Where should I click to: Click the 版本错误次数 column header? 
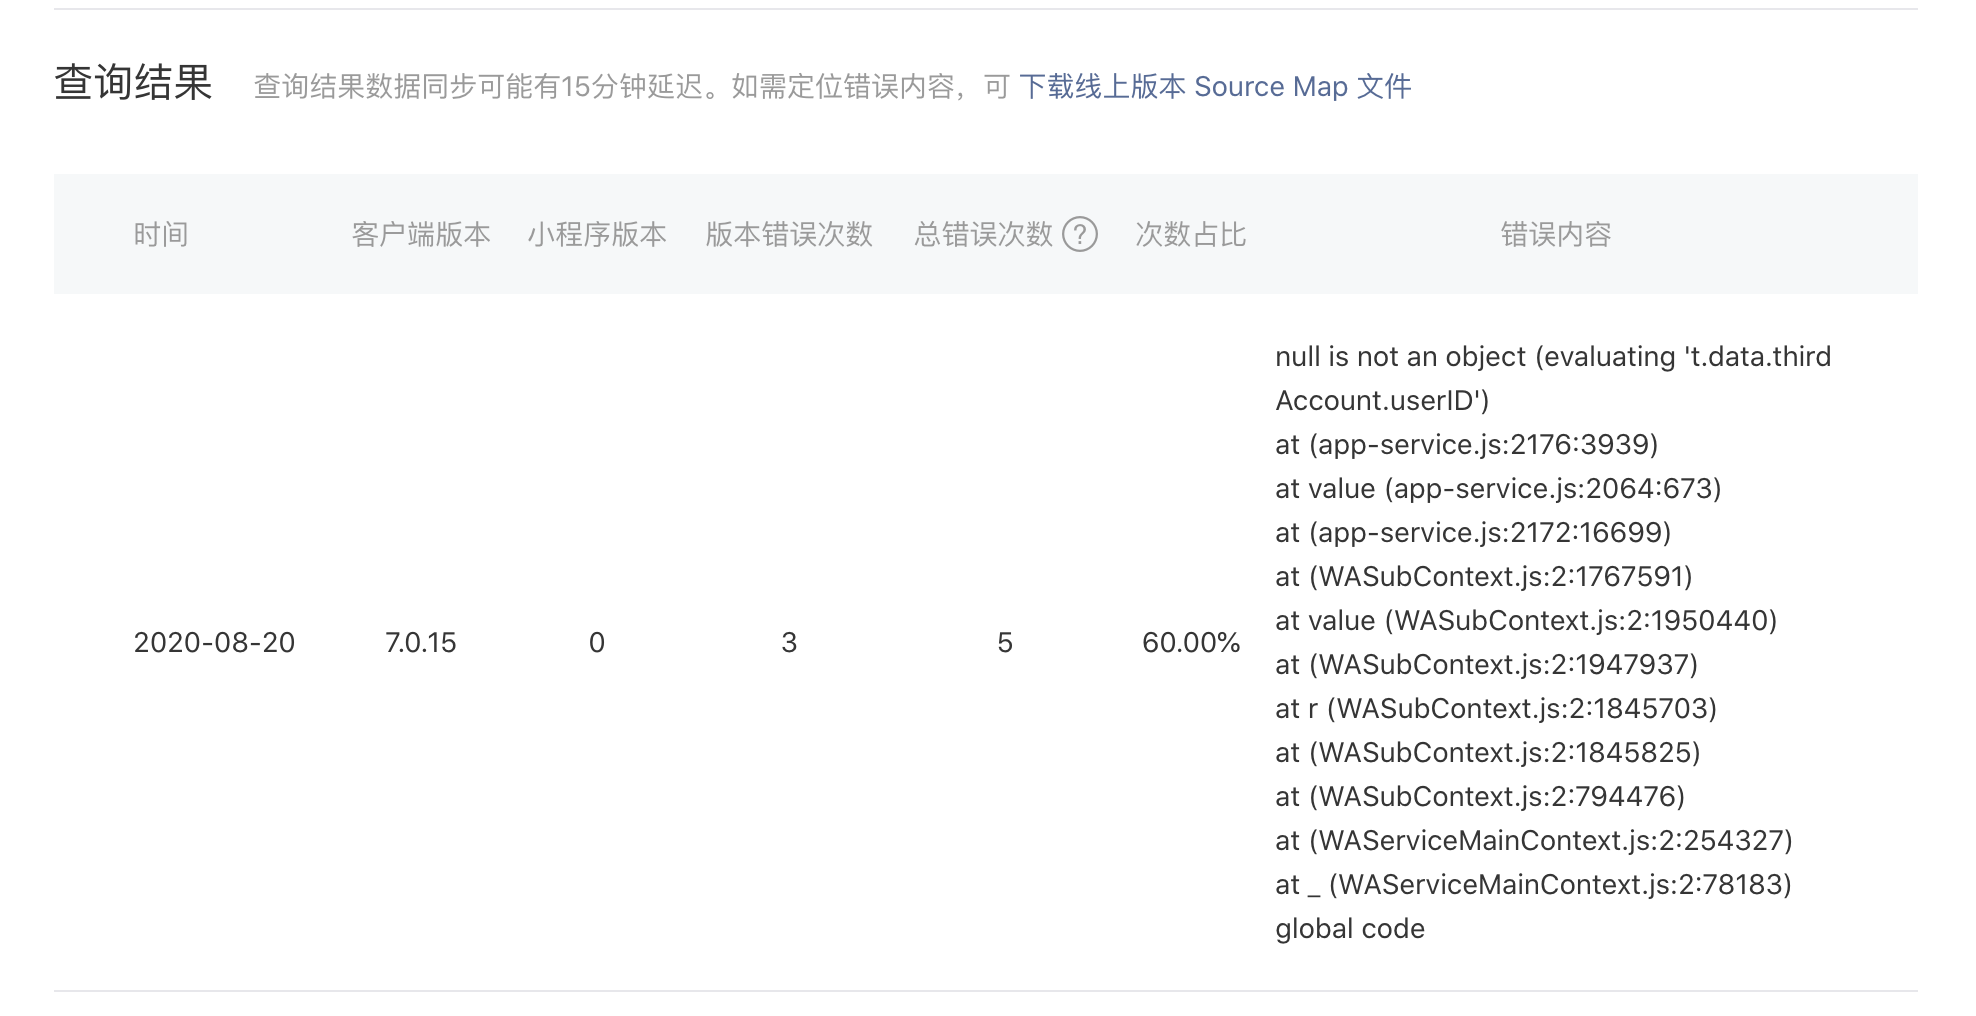click(x=789, y=235)
